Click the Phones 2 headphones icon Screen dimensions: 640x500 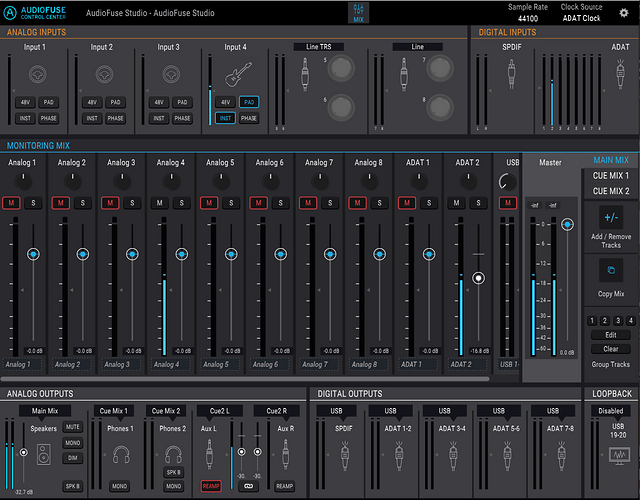[173, 455]
